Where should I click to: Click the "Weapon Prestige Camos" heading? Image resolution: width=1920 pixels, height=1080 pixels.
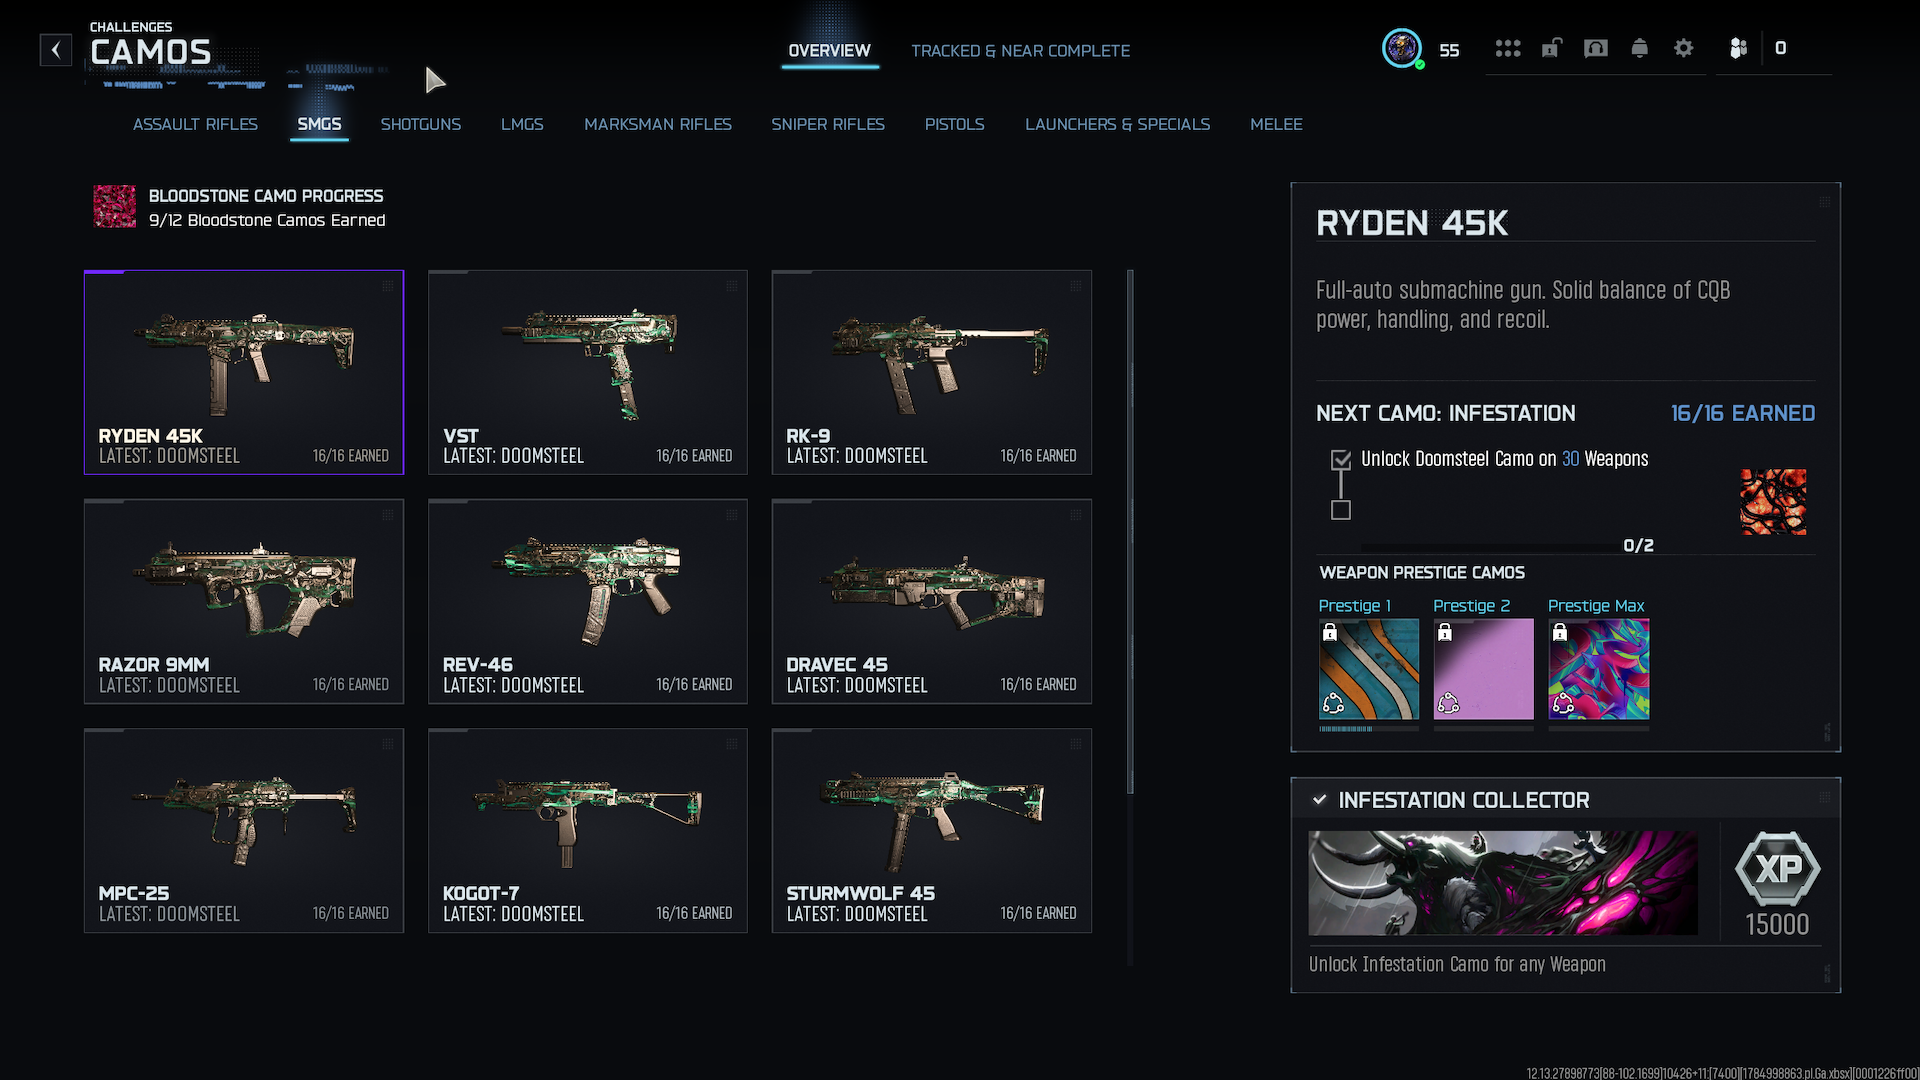pyautogui.click(x=1422, y=573)
